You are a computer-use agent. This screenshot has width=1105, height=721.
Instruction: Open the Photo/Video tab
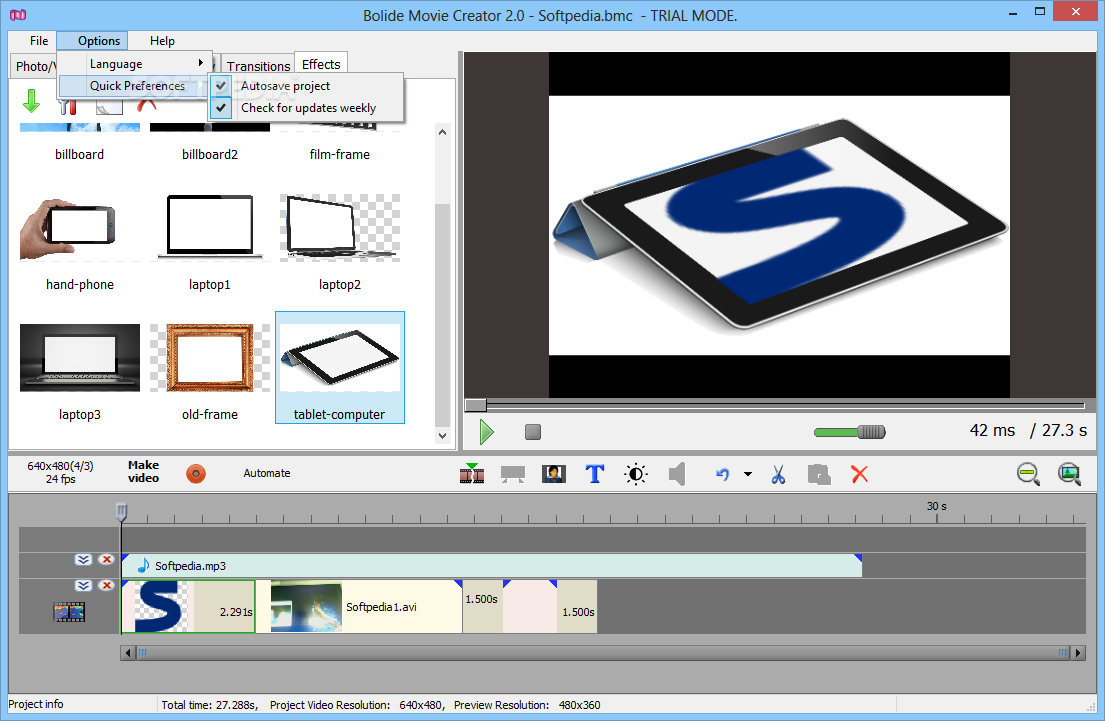[34, 66]
